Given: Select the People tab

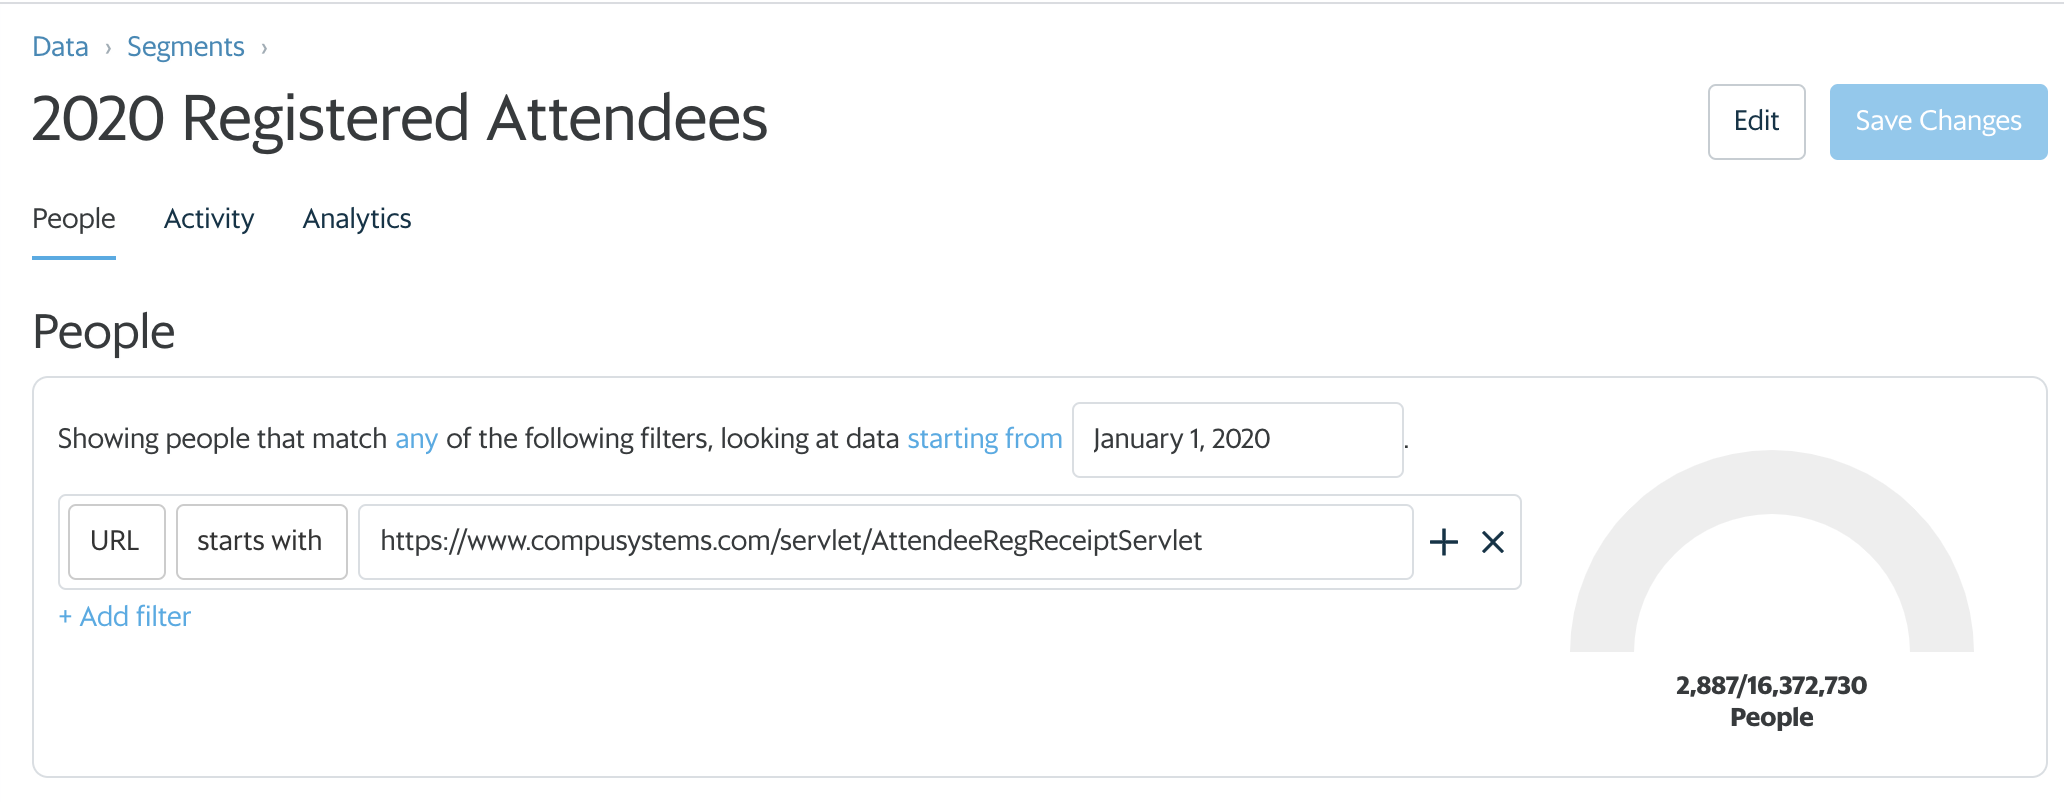Looking at the screenshot, I should (x=73, y=219).
